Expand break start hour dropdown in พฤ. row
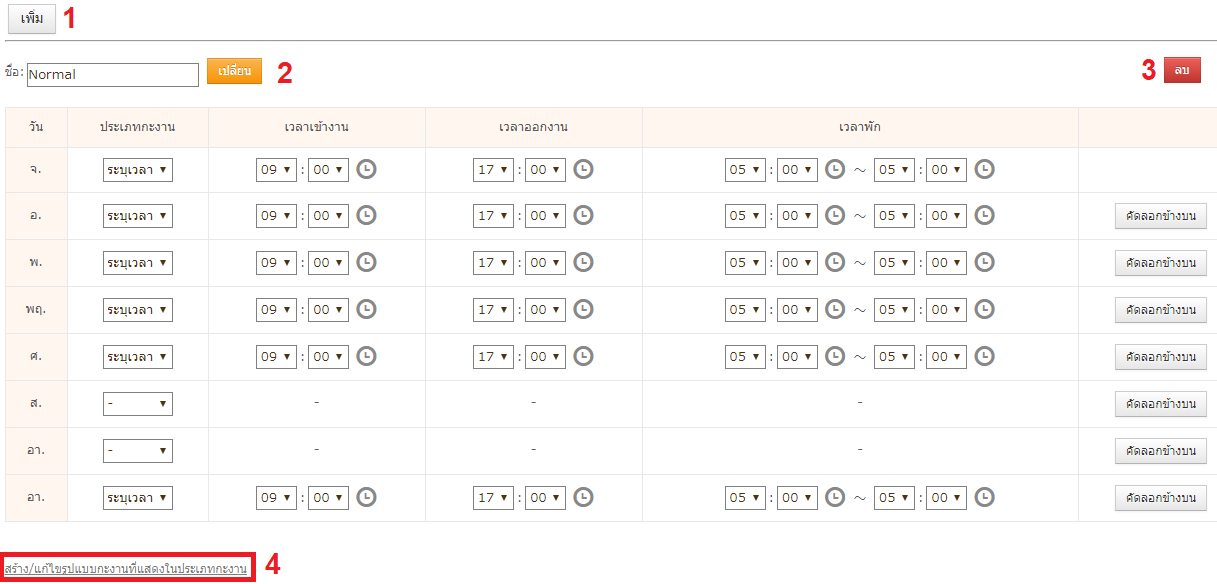This screenshot has height=584, width=1217. (x=745, y=310)
